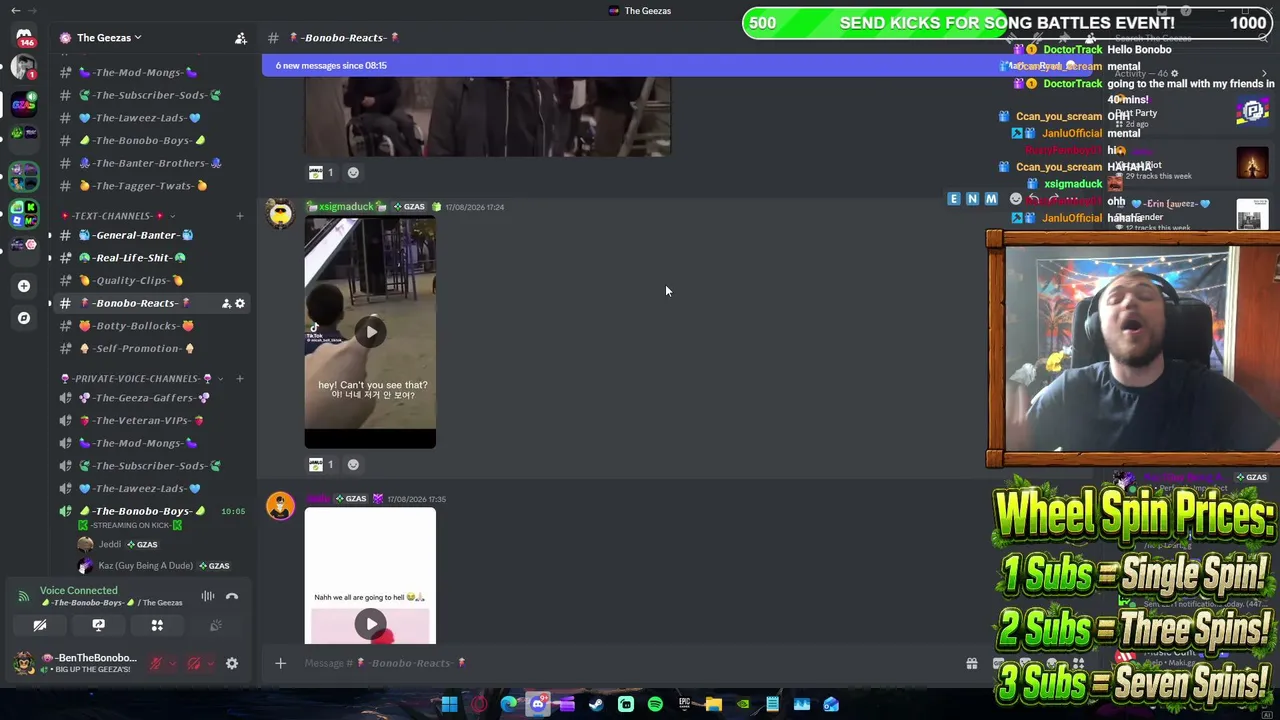
Task: Add reaction to the top video message
Action: [x=353, y=173]
